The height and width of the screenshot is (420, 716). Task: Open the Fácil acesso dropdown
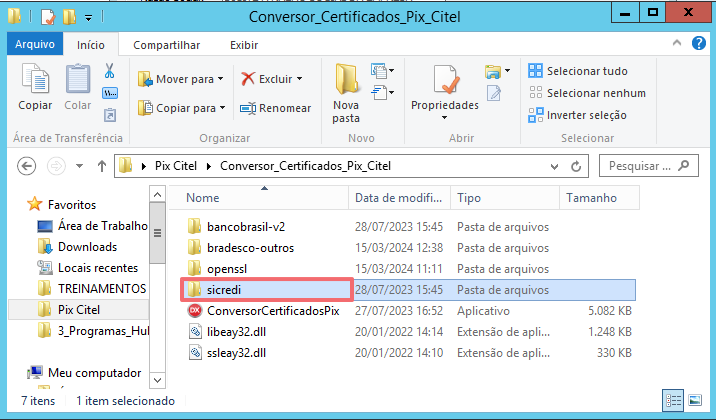pyautogui.click(x=383, y=93)
